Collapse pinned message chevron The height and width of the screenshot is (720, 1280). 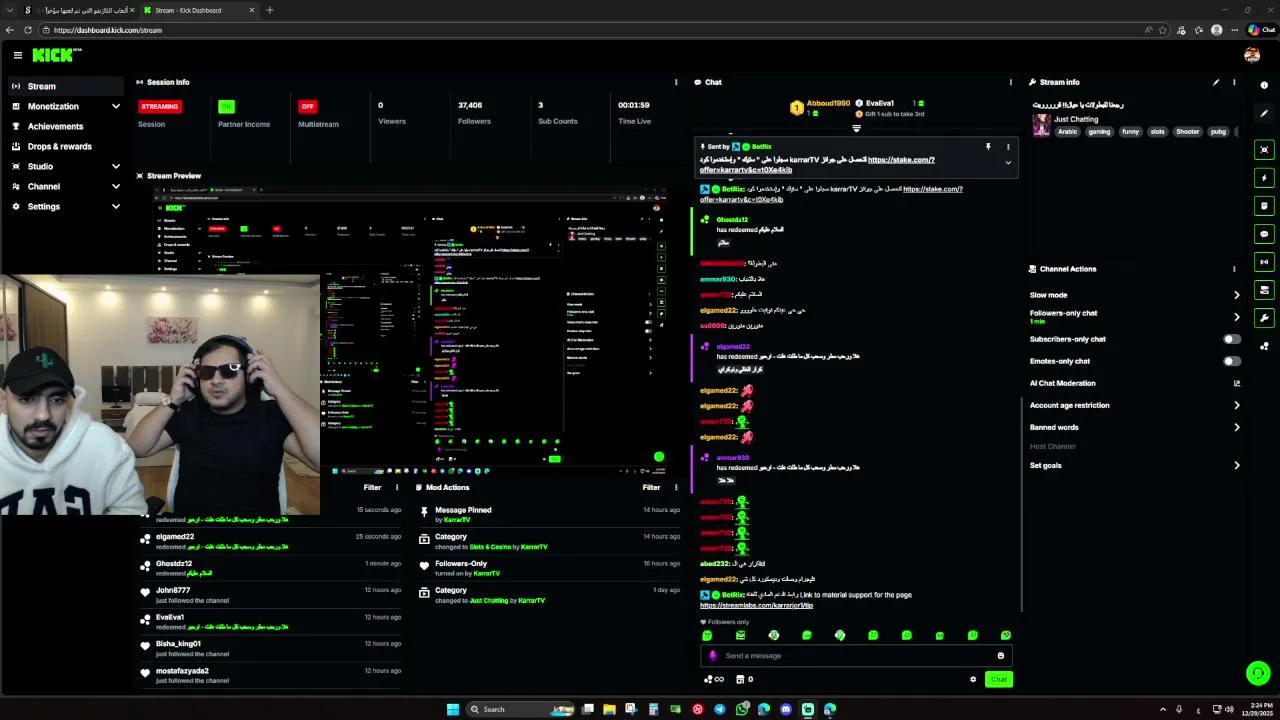point(1008,162)
